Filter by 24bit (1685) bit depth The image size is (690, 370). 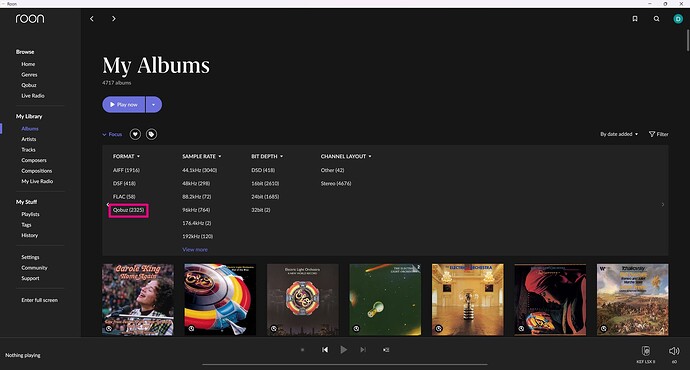coord(265,197)
